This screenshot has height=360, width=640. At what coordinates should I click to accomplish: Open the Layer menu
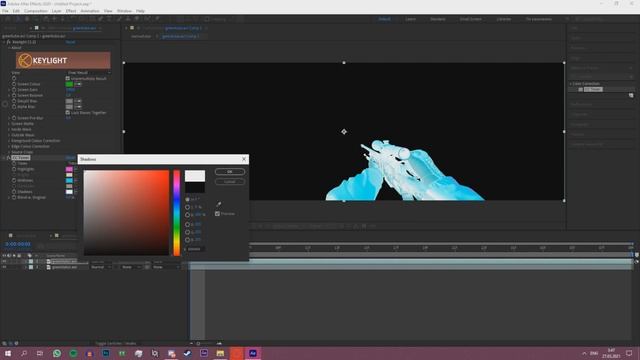(x=56, y=11)
